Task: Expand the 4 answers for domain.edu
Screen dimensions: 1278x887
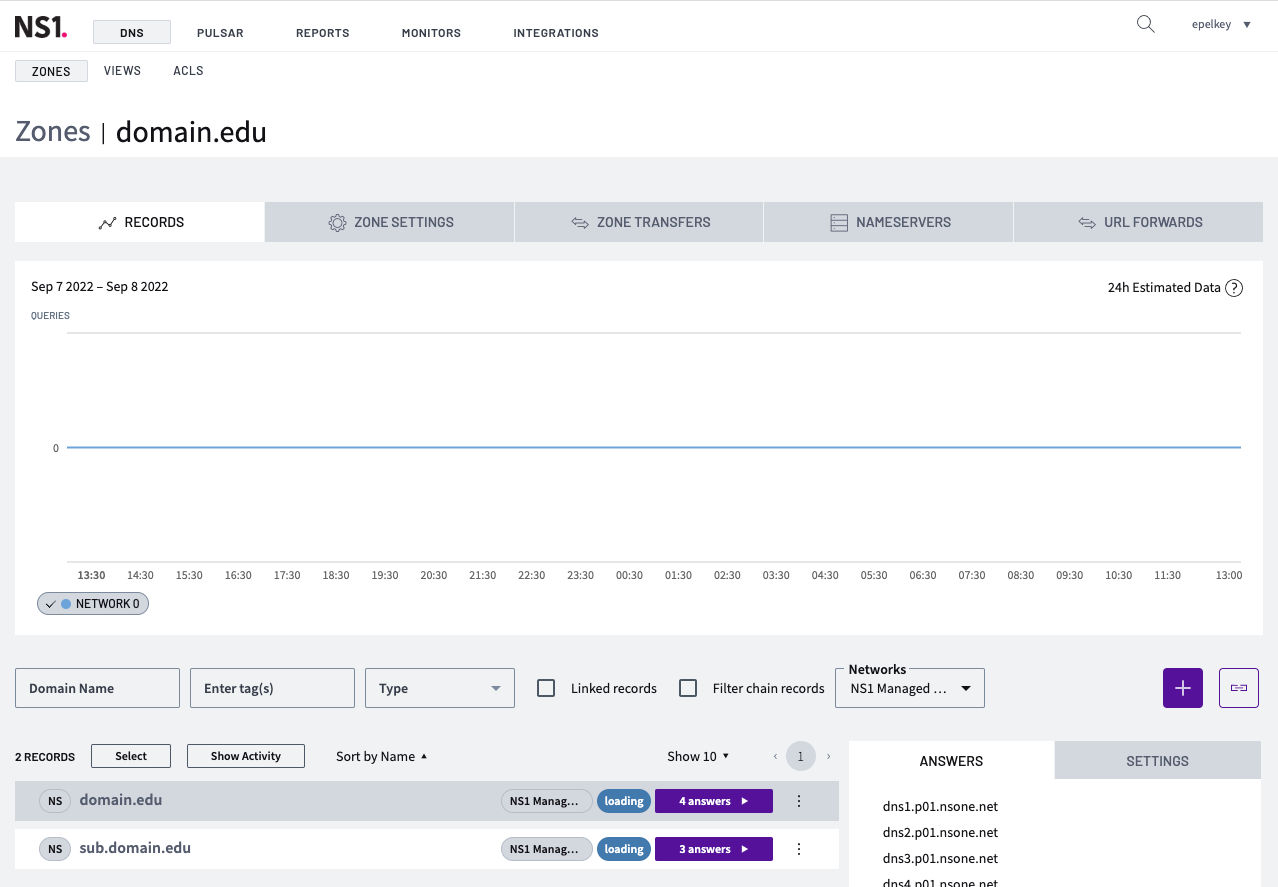Action: coord(714,801)
